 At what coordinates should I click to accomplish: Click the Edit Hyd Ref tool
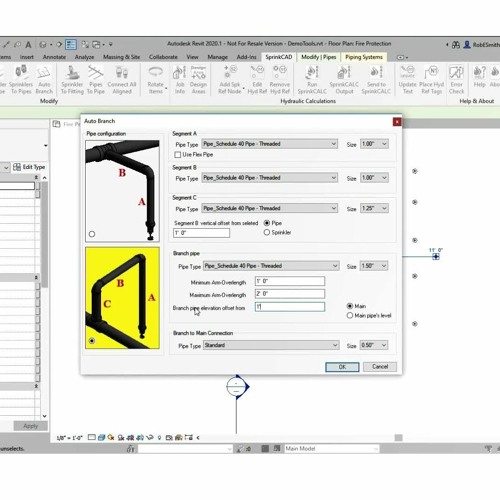257,79
